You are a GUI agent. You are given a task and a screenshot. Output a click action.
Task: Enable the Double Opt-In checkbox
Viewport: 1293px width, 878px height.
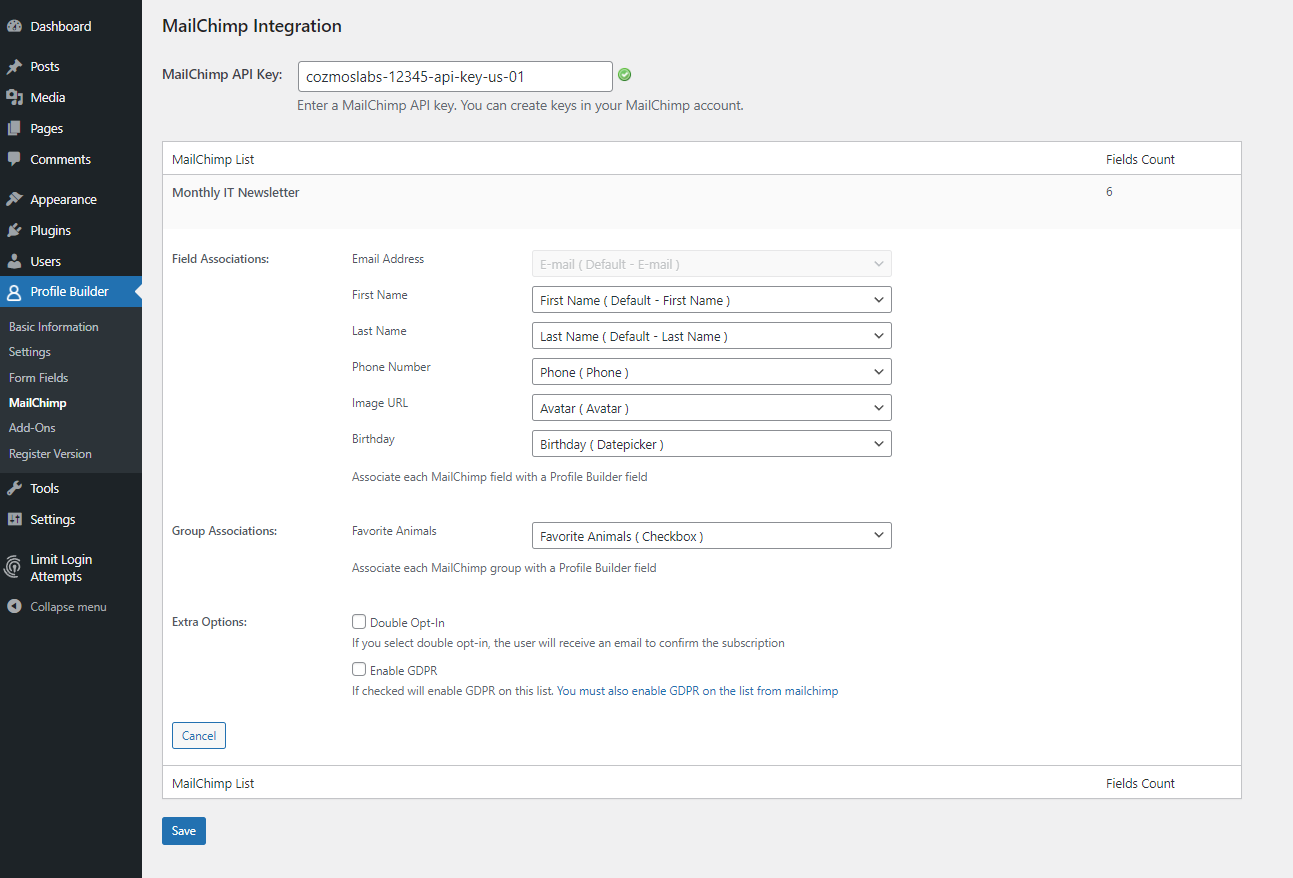pyautogui.click(x=359, y=622)
